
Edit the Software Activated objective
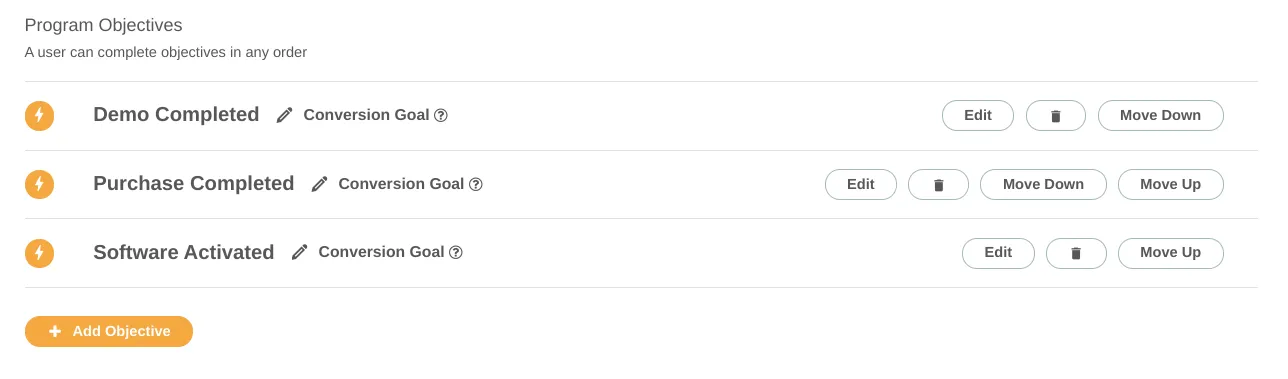click(x=998, y=254)
